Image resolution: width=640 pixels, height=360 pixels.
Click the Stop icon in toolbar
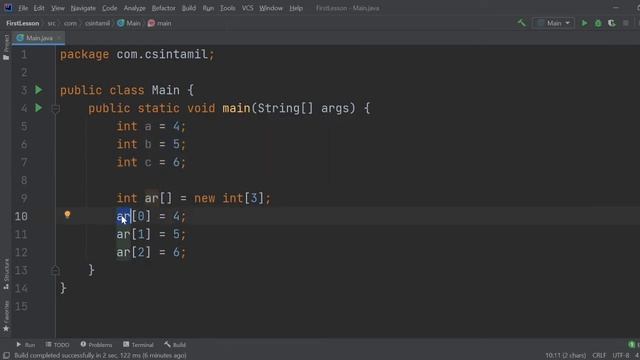click(x=625, y=23)
